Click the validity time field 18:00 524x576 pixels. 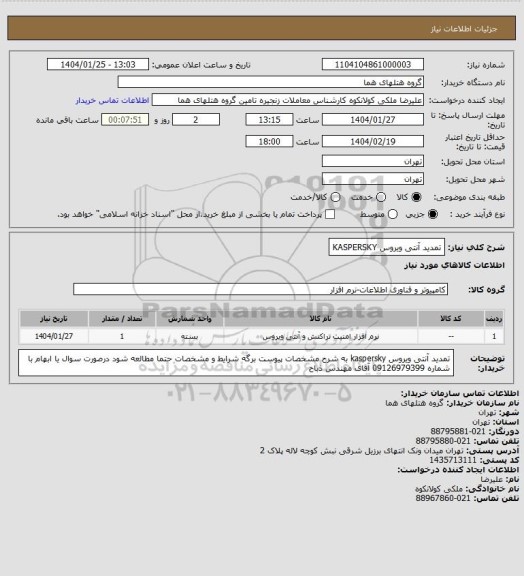[x=269, y=141]
